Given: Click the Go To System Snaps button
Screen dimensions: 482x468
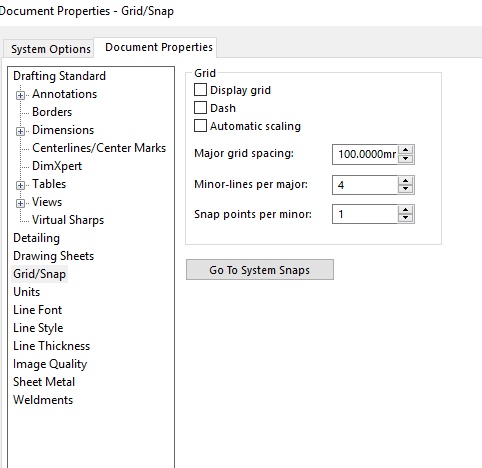Looking at the screenshot, I should point(260,270).
